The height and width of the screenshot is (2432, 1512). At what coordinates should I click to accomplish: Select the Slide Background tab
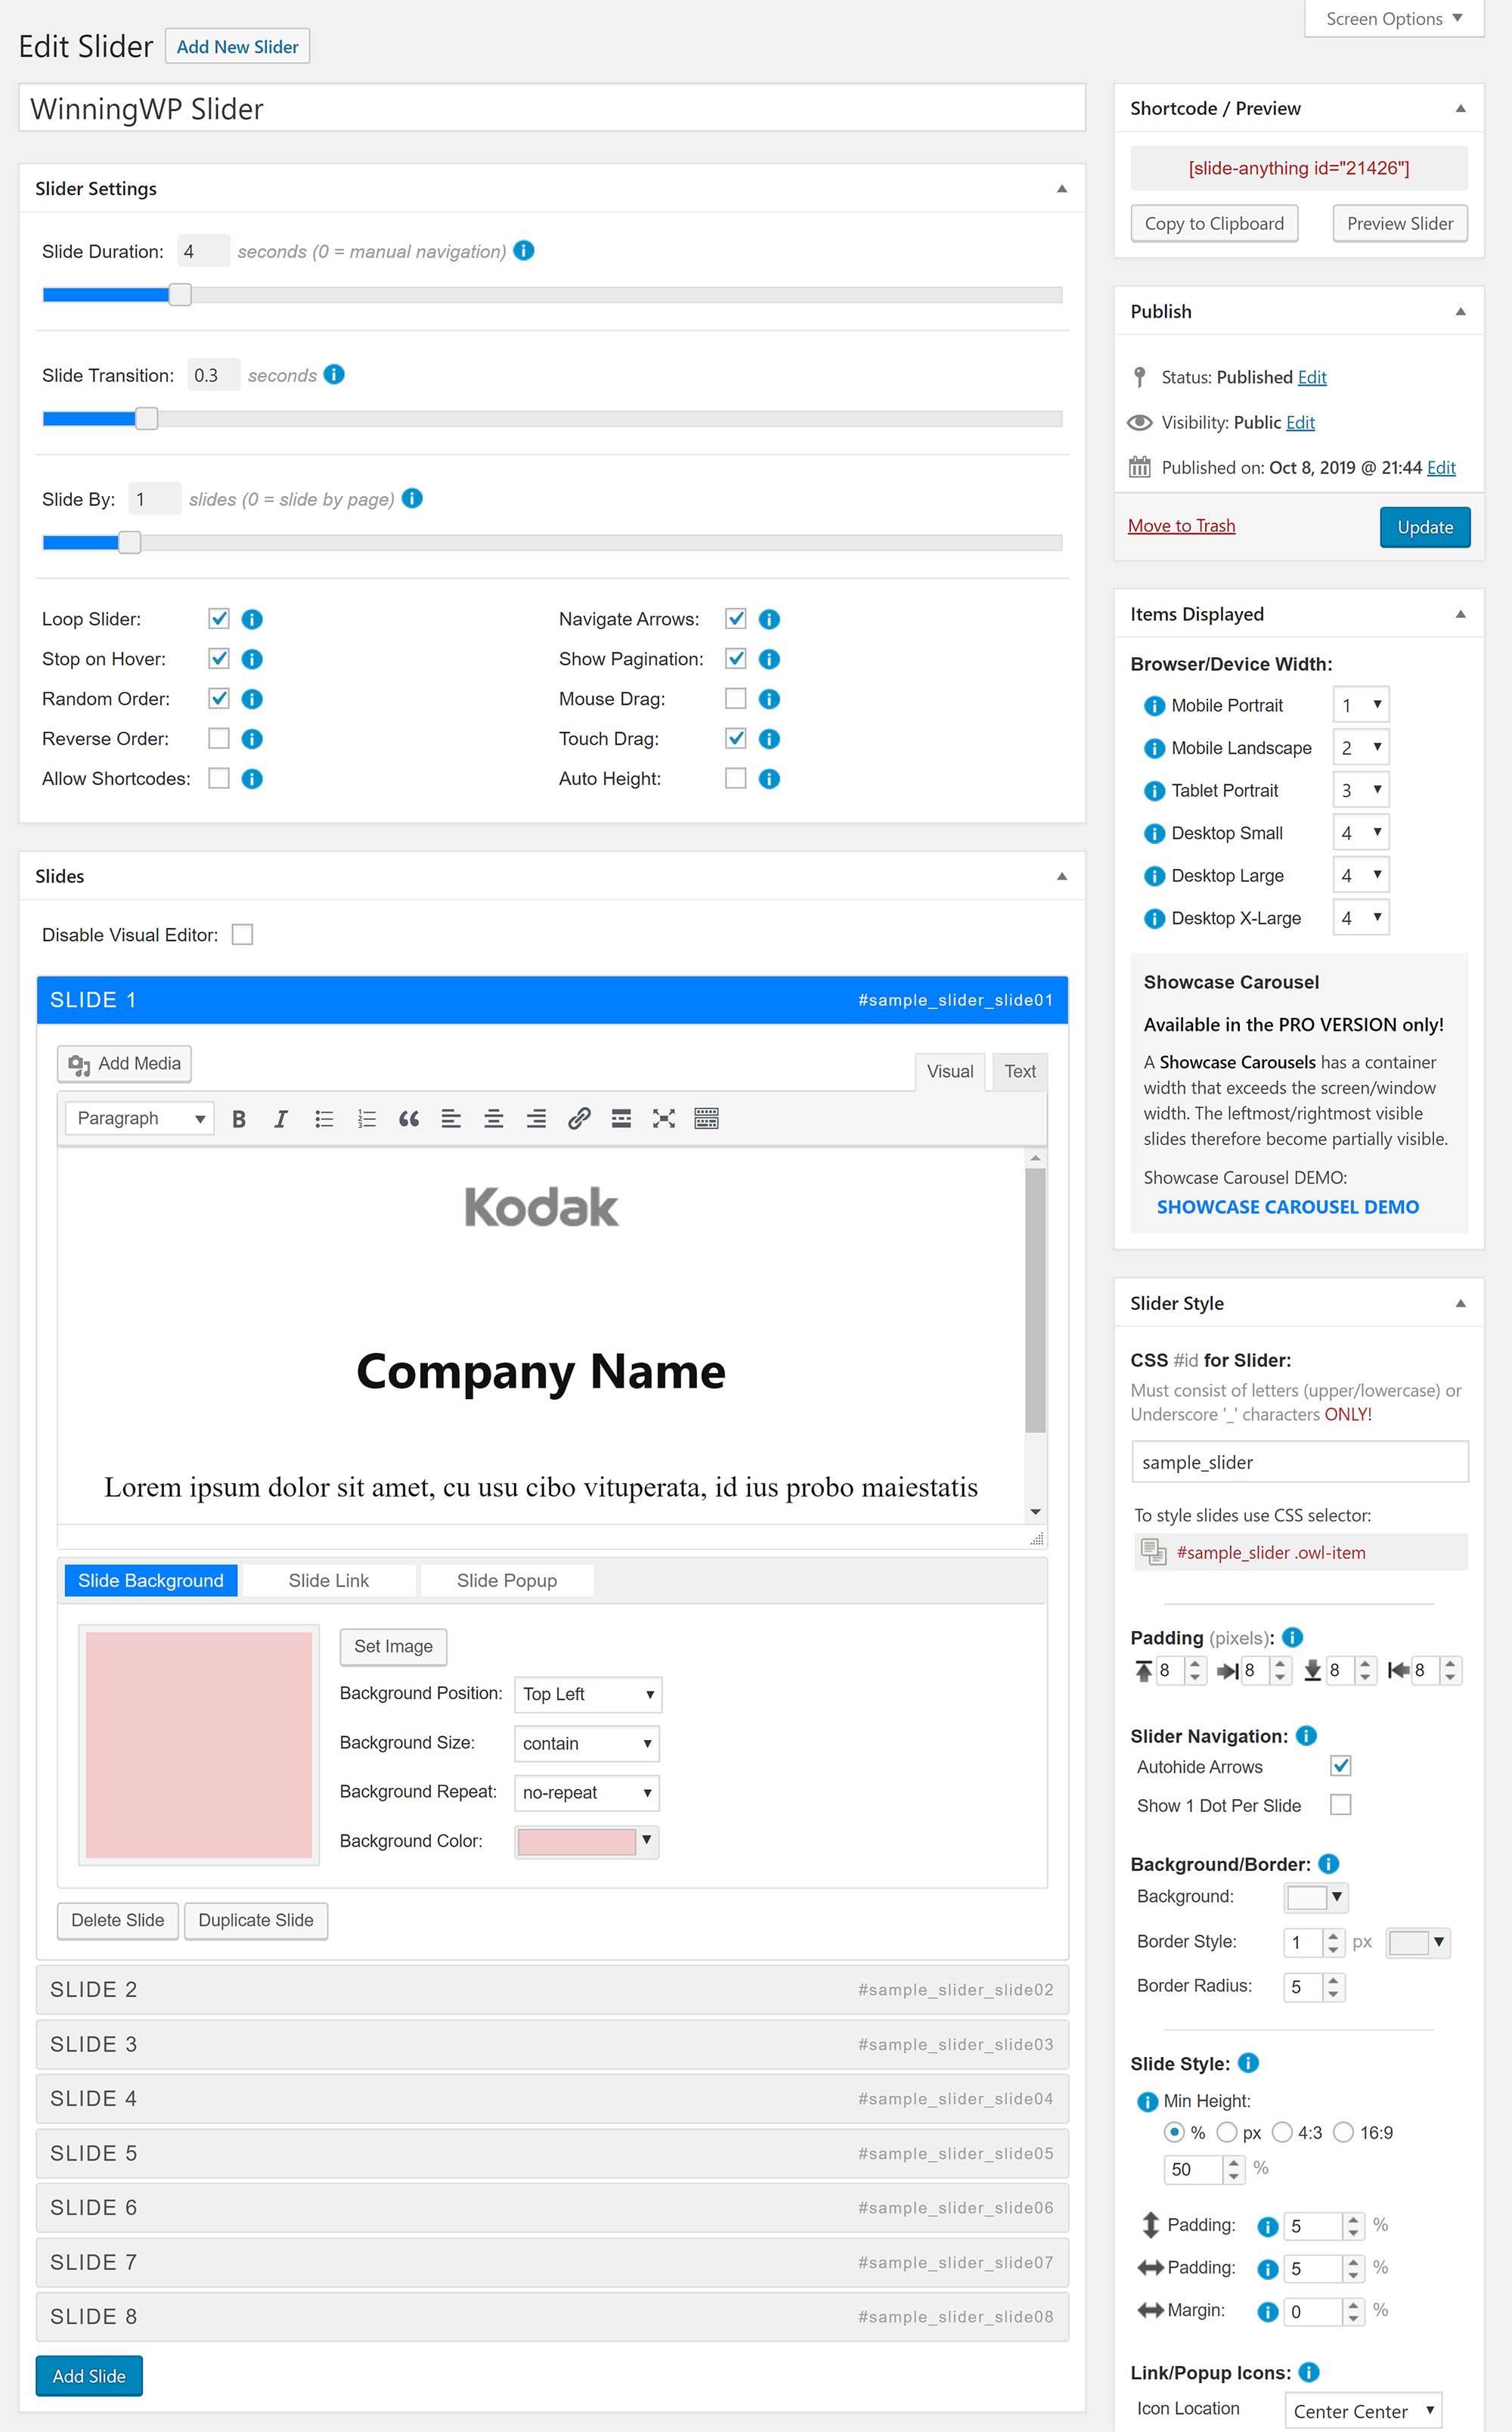151,1581
